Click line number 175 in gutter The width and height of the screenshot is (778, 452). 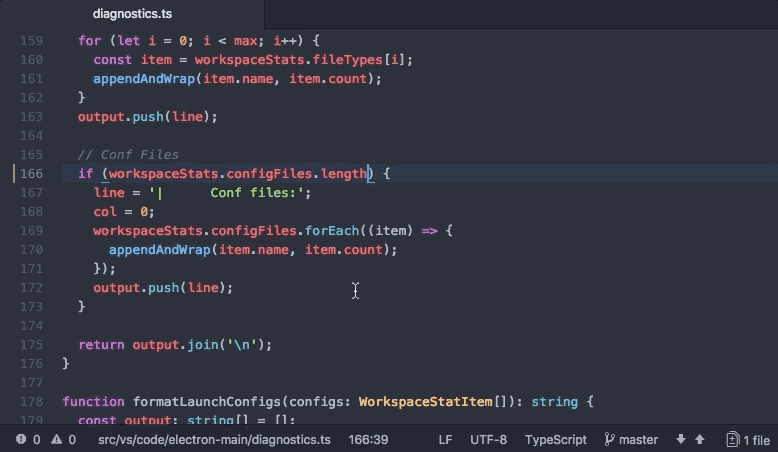(x=31, y=345)
